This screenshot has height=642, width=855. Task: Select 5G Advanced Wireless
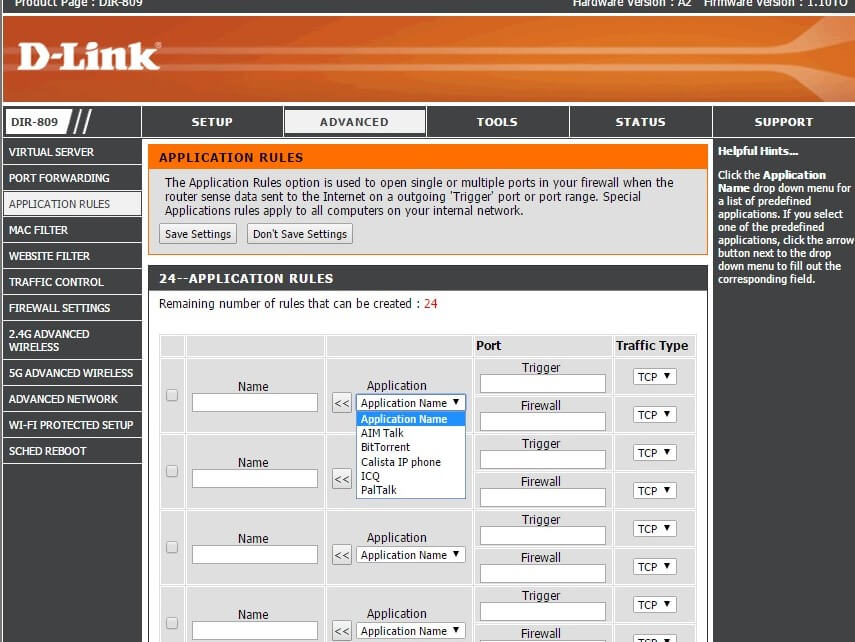72,373
